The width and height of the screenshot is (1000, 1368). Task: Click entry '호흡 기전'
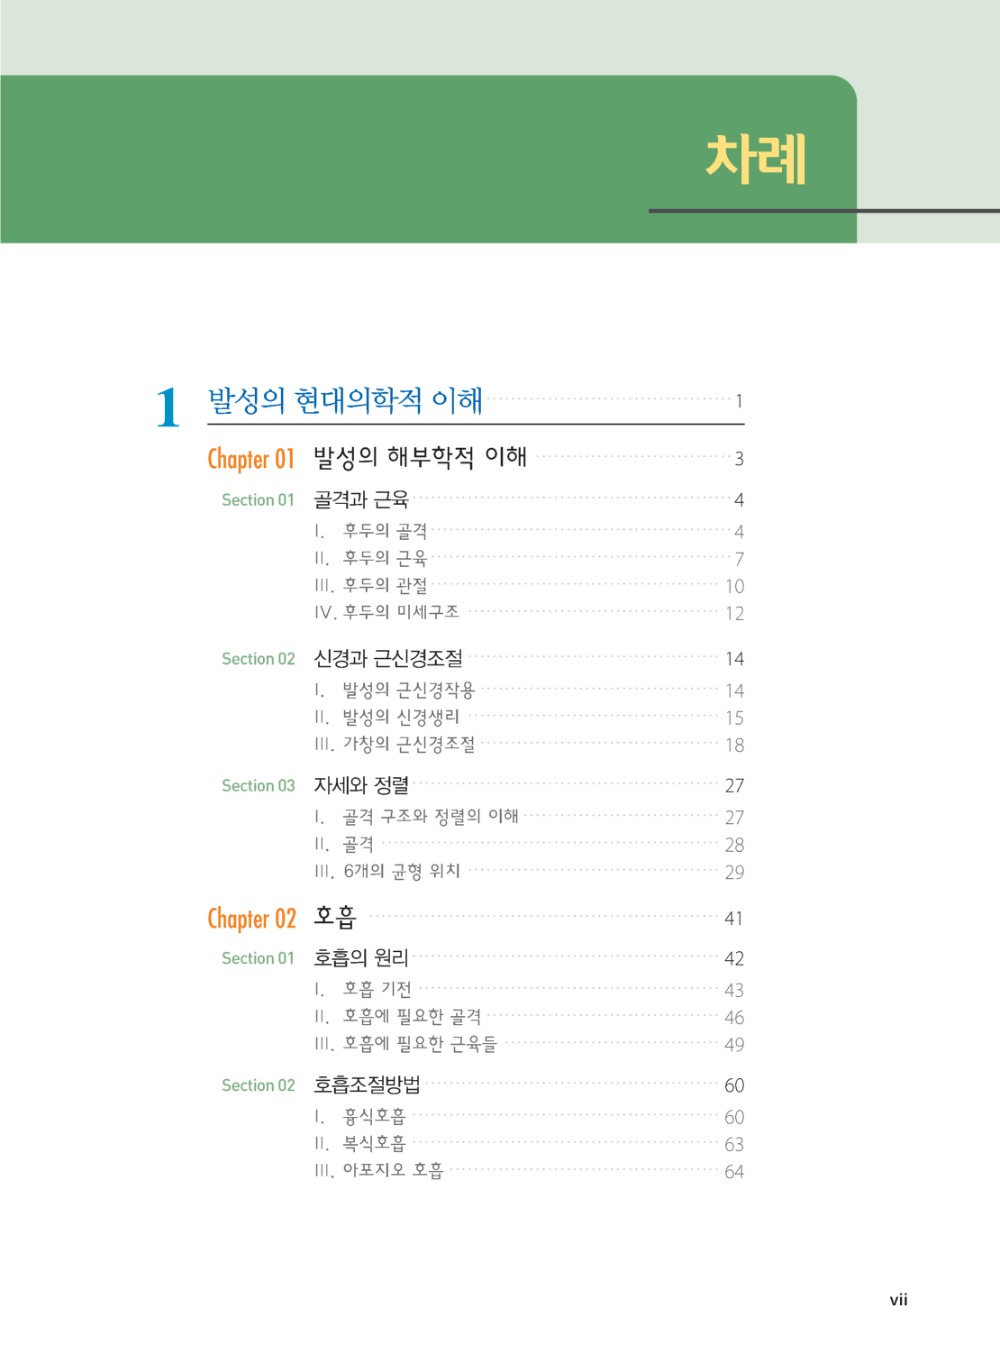pyautogui.click(x=377, y=989)
